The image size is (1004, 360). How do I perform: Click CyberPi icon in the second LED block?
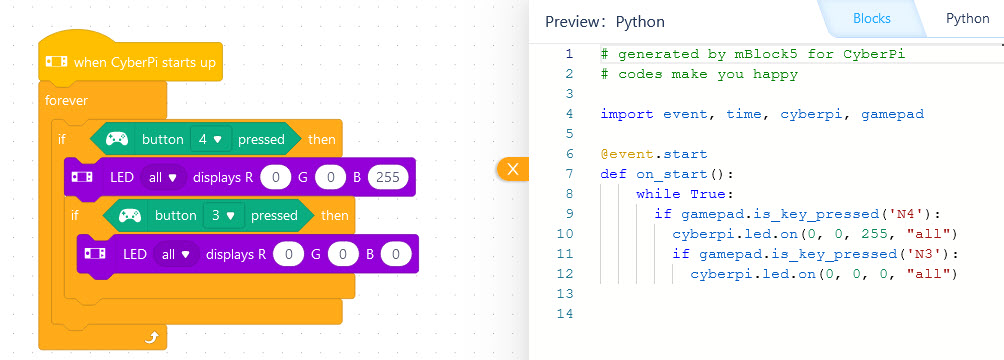click(x=95, y=254)
